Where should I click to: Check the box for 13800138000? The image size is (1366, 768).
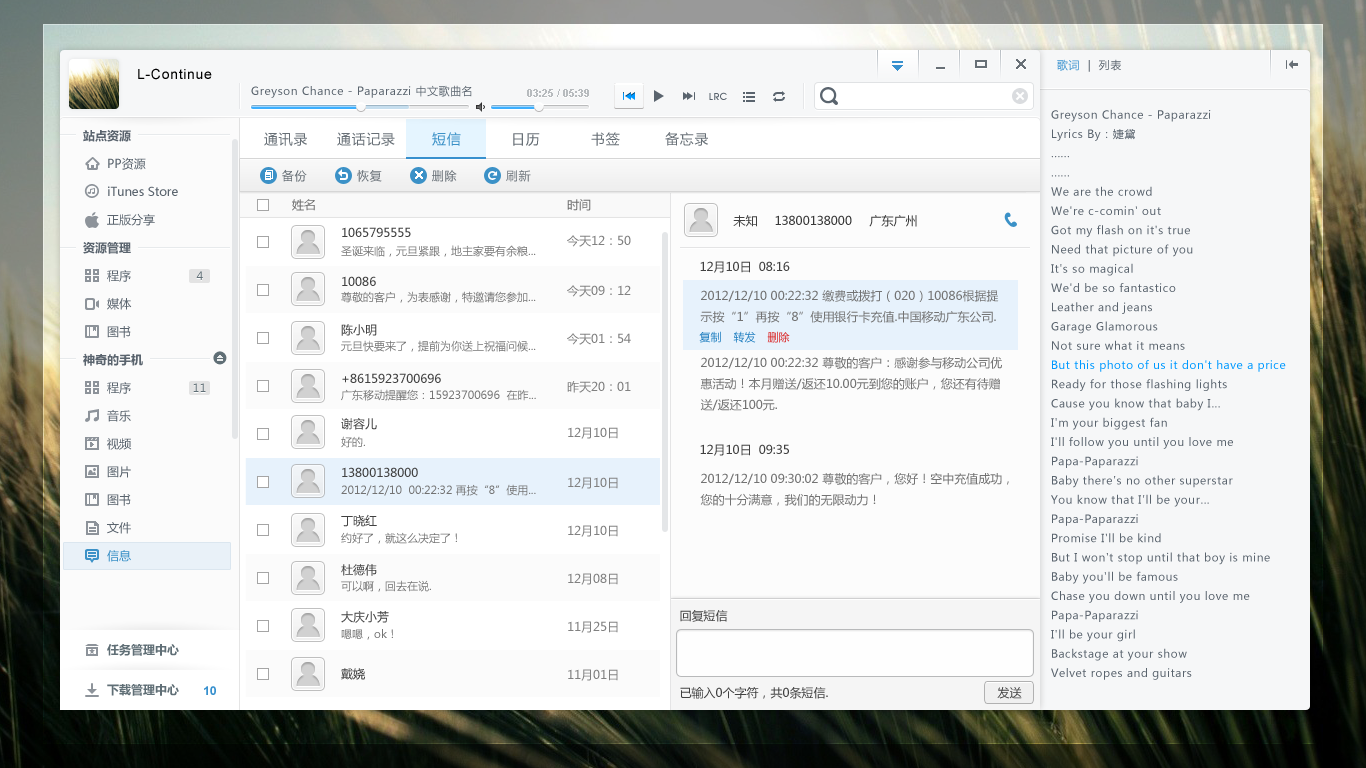263,482
